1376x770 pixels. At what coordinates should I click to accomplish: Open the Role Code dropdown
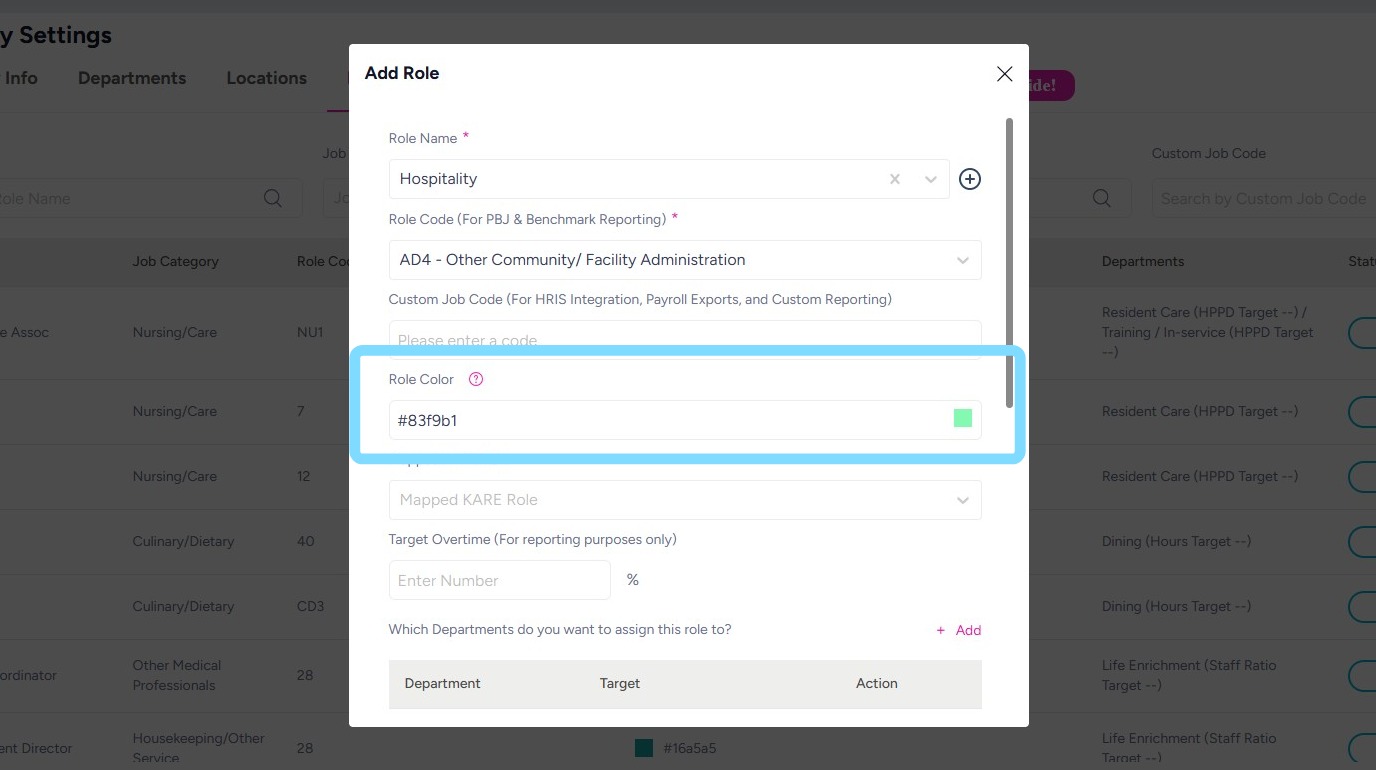[x=962, y=260]
